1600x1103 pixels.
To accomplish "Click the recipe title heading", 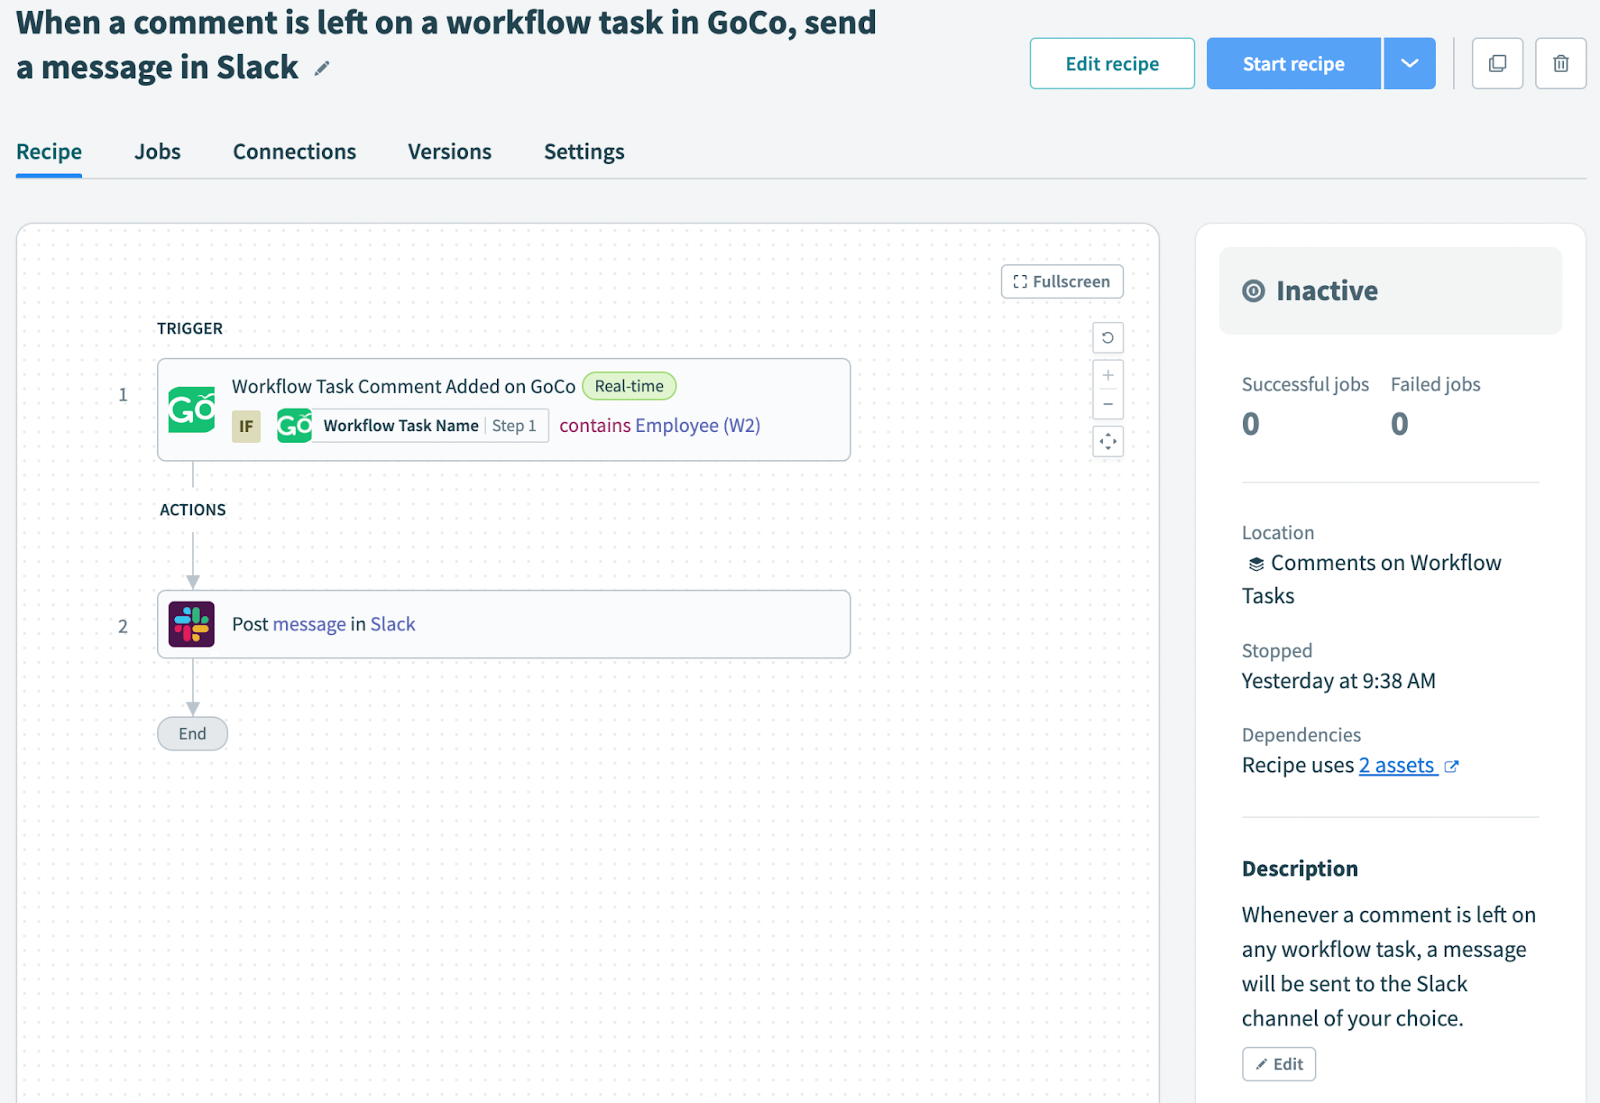I will tap(446, 45).
